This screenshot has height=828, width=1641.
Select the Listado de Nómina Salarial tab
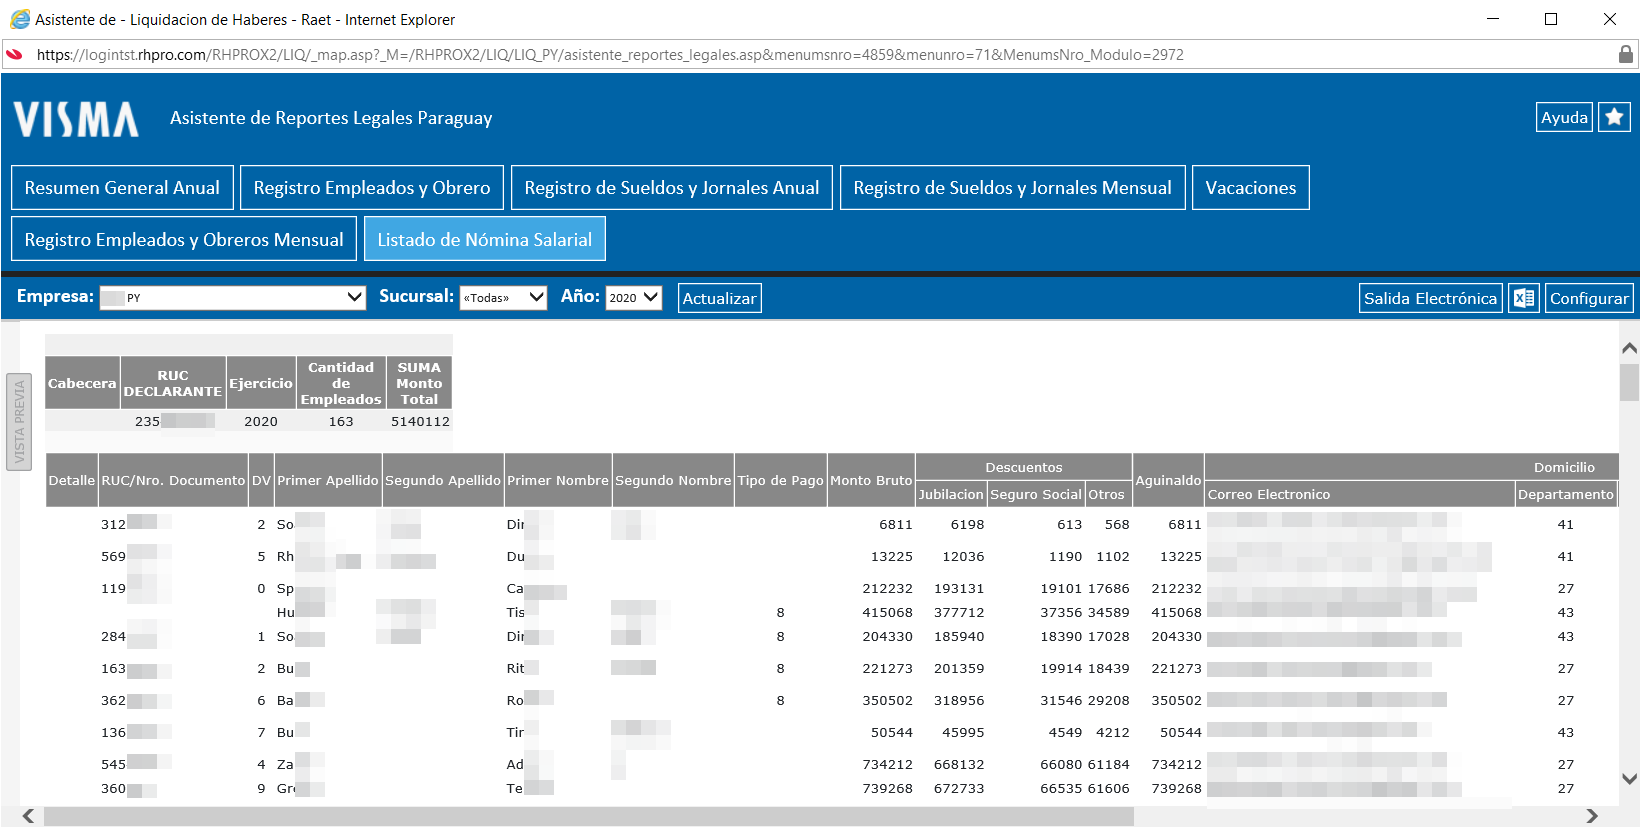click(x=485, y=240)
